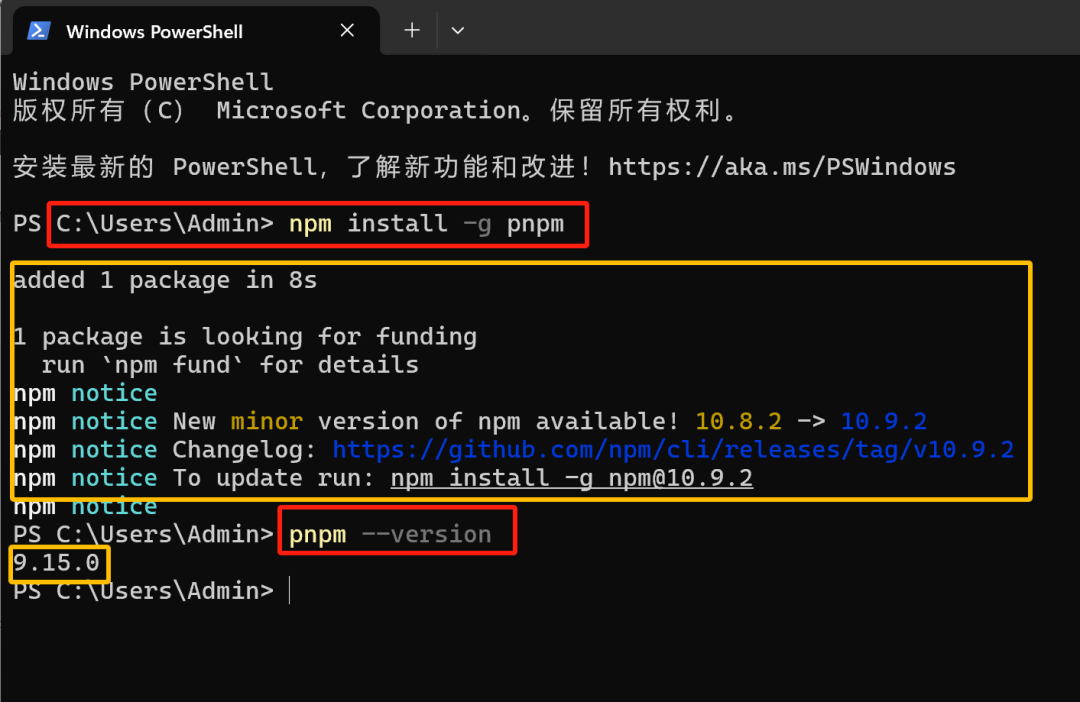Click the 'run npm fund for details' line
Viewport: 1080px width, 702px height.
coord(230,365)
